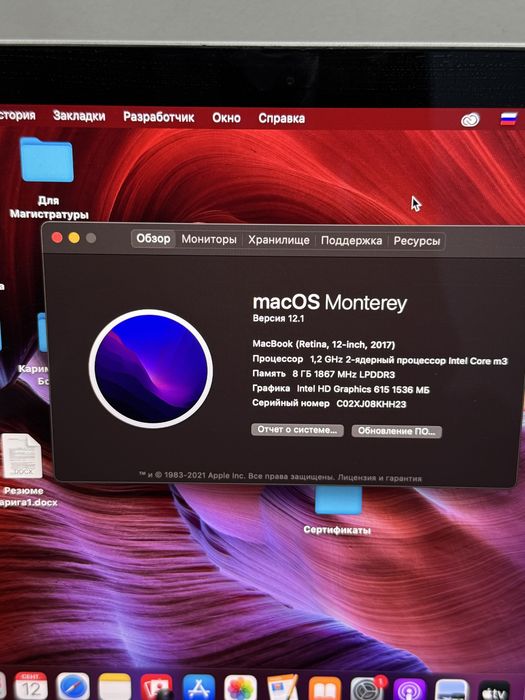Viewport: 525px width, 700px height.
Task: Open System Preferences with the notification badge
Action: (x=367, y=689)
